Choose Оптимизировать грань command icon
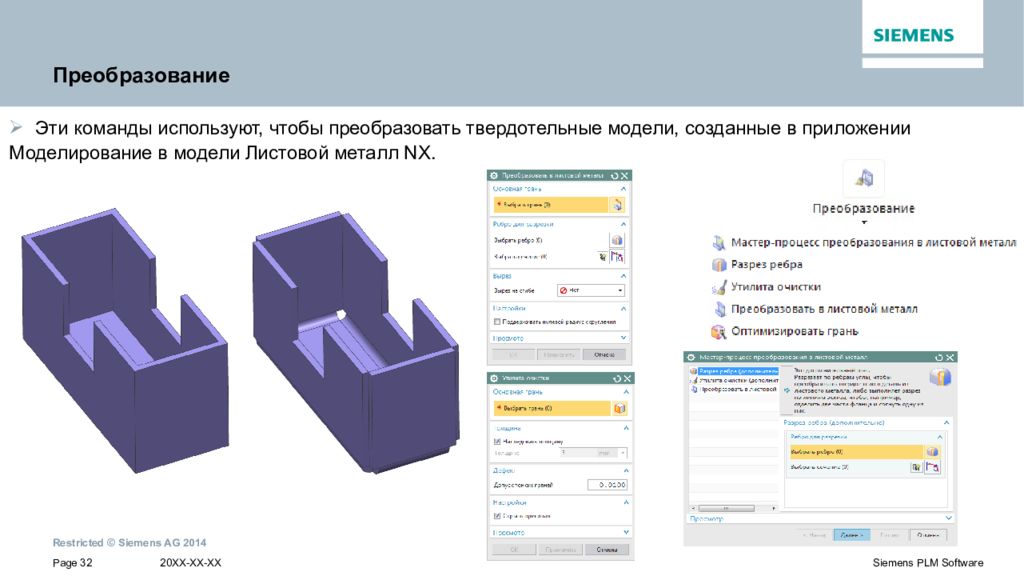 [718, 332]
